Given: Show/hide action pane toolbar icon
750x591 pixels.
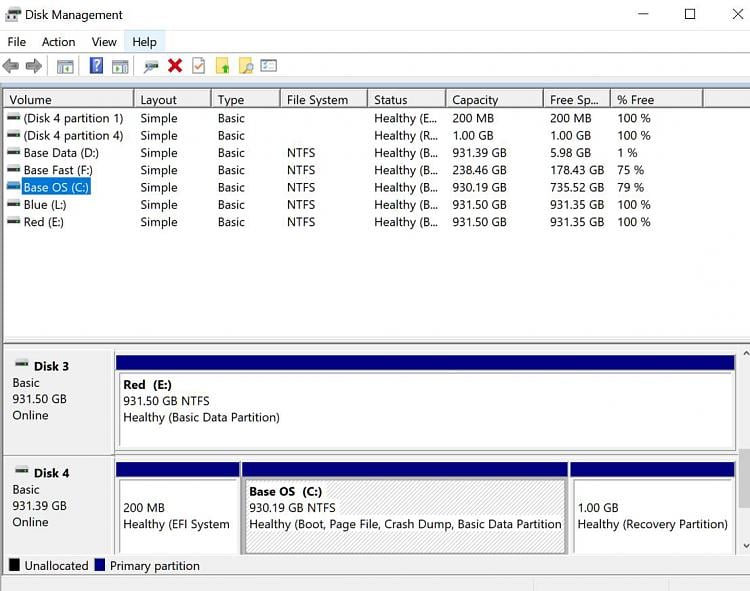Looking at the screenshot, I should pyautogui.click(x=120, y=66).
